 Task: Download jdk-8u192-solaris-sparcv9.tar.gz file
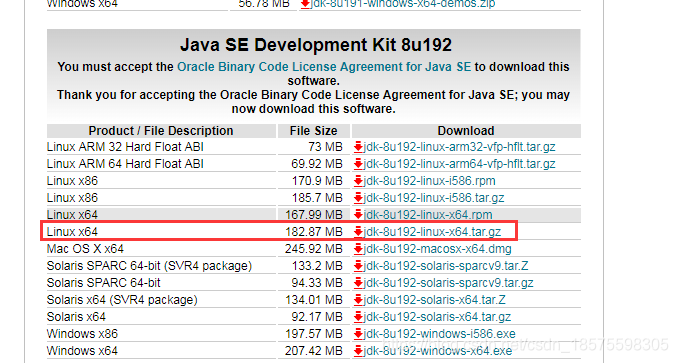click(448, 283)
